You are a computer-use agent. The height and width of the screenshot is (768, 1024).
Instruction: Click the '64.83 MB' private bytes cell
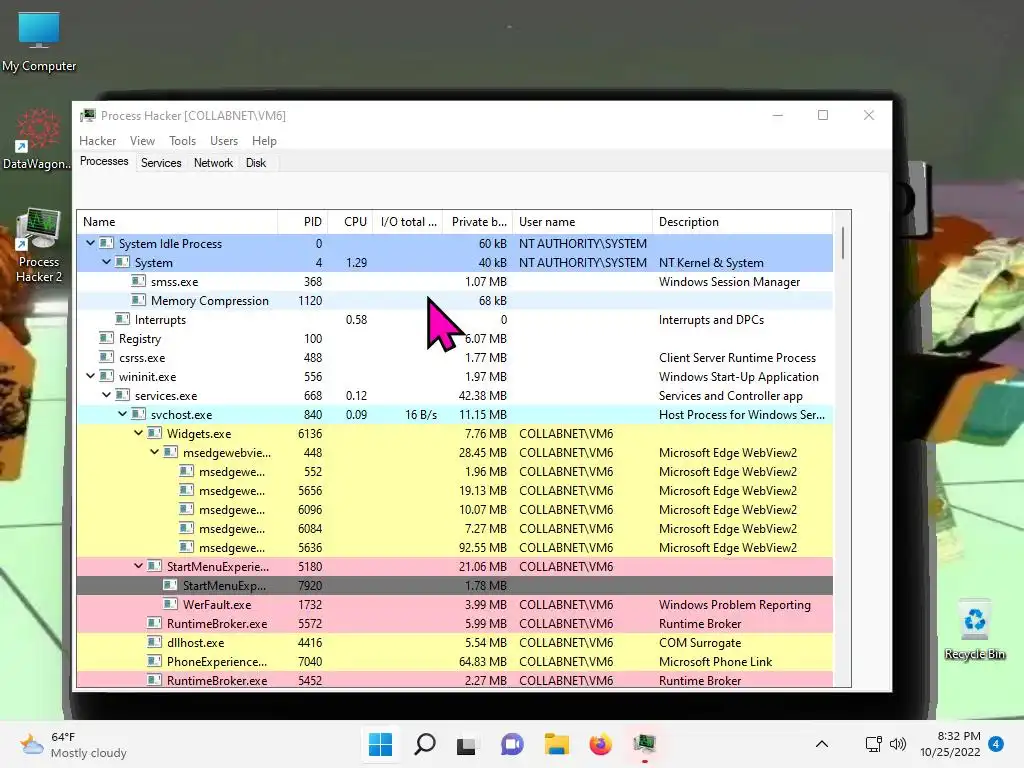tap(483, 662)
